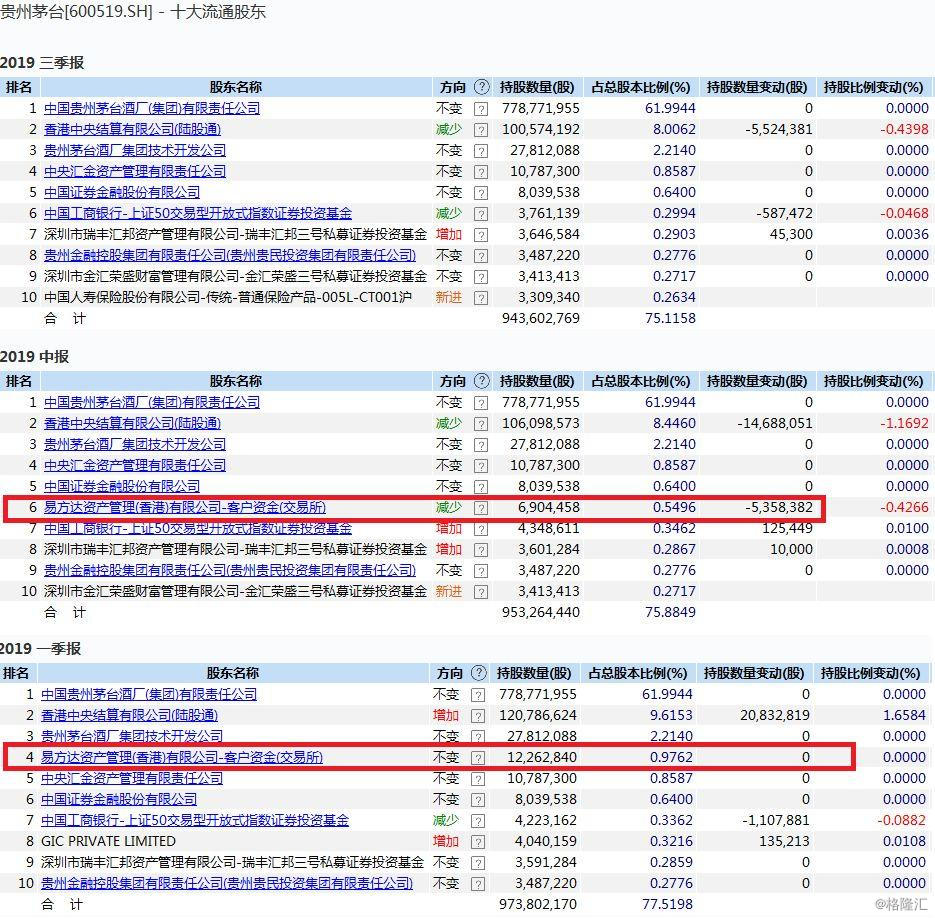Click 占总股本比例(%) header in 中报 table

(640, 381)
